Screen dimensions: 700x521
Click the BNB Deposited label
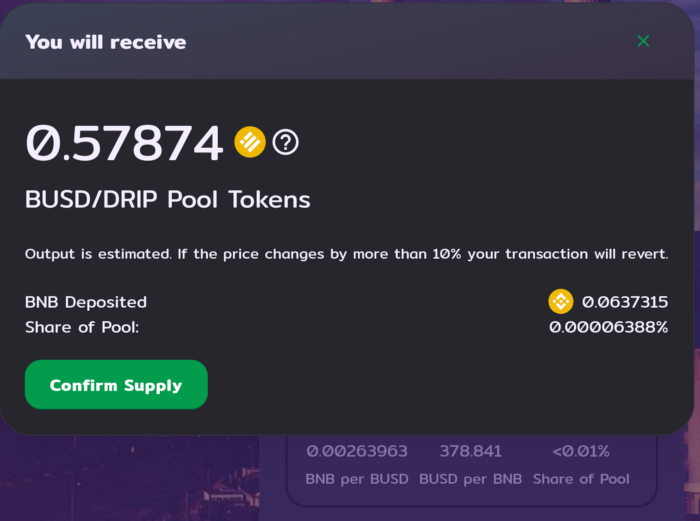[x=86, y=302]
